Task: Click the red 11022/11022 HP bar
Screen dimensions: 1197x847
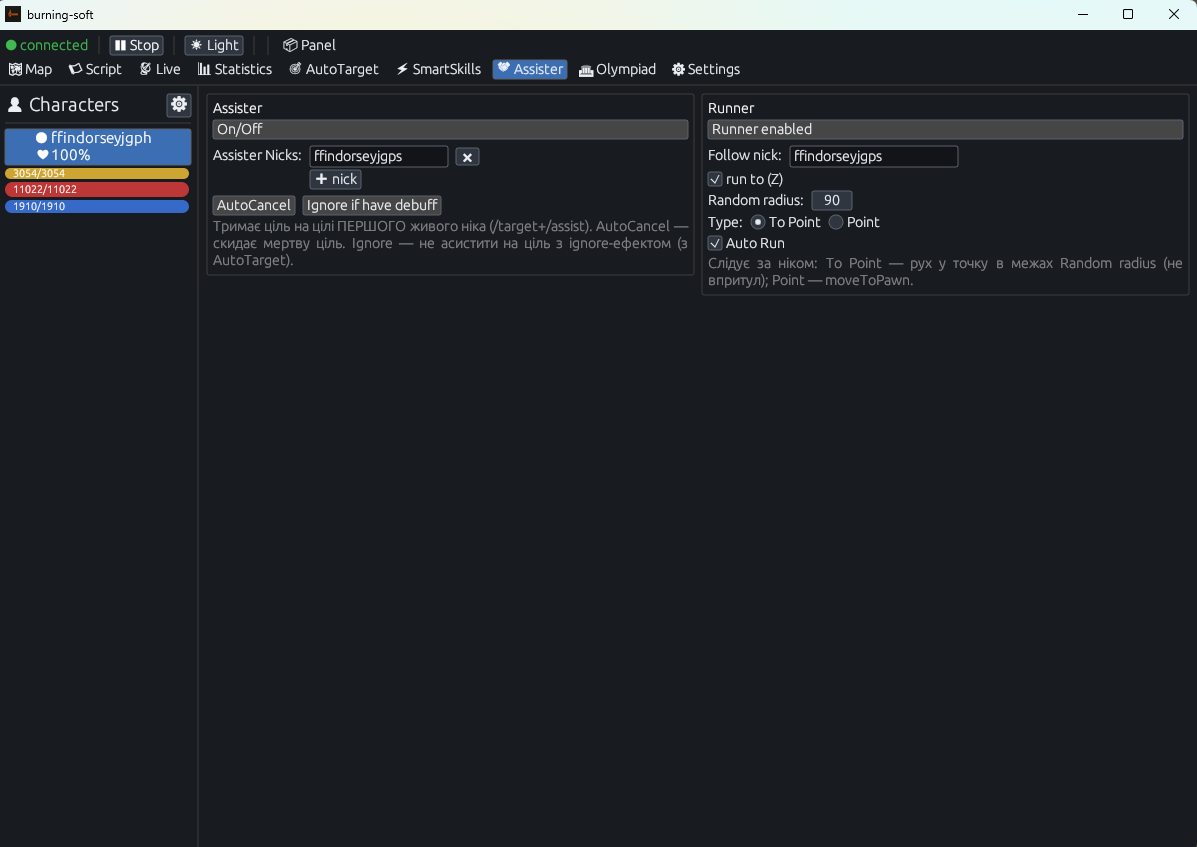Action: tap(97, 189)
